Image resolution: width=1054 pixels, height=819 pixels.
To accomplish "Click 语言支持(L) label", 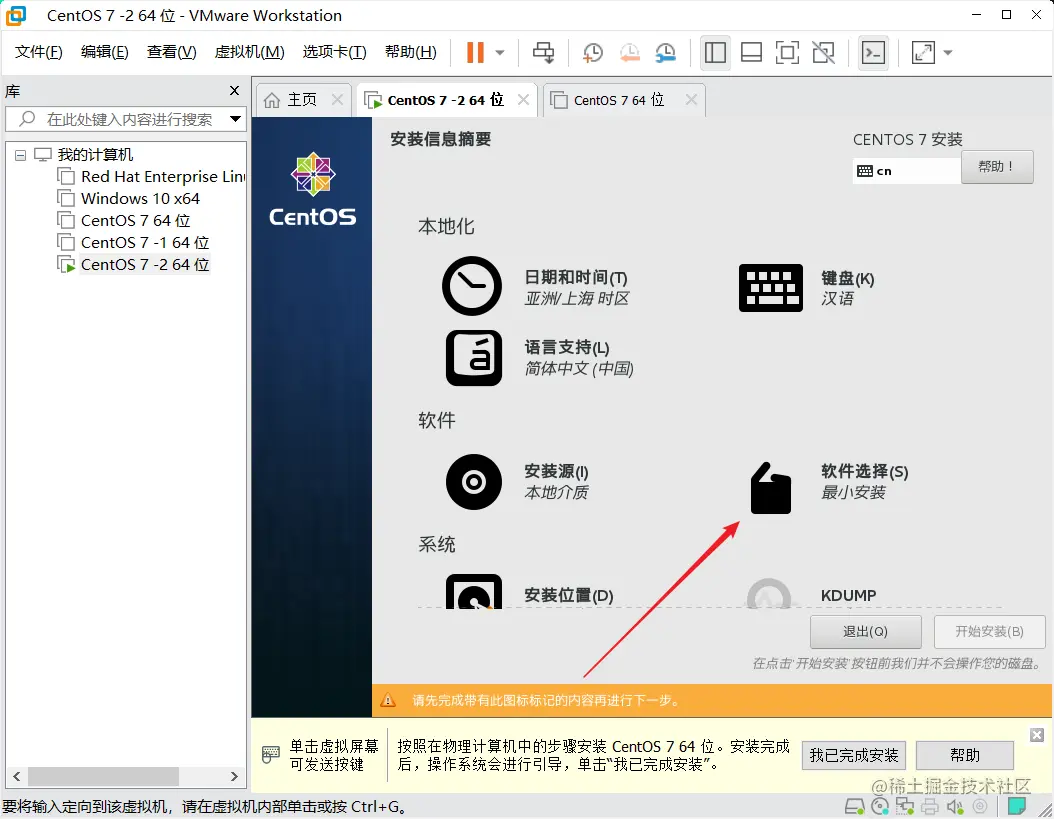I will [x=567, y=347].
